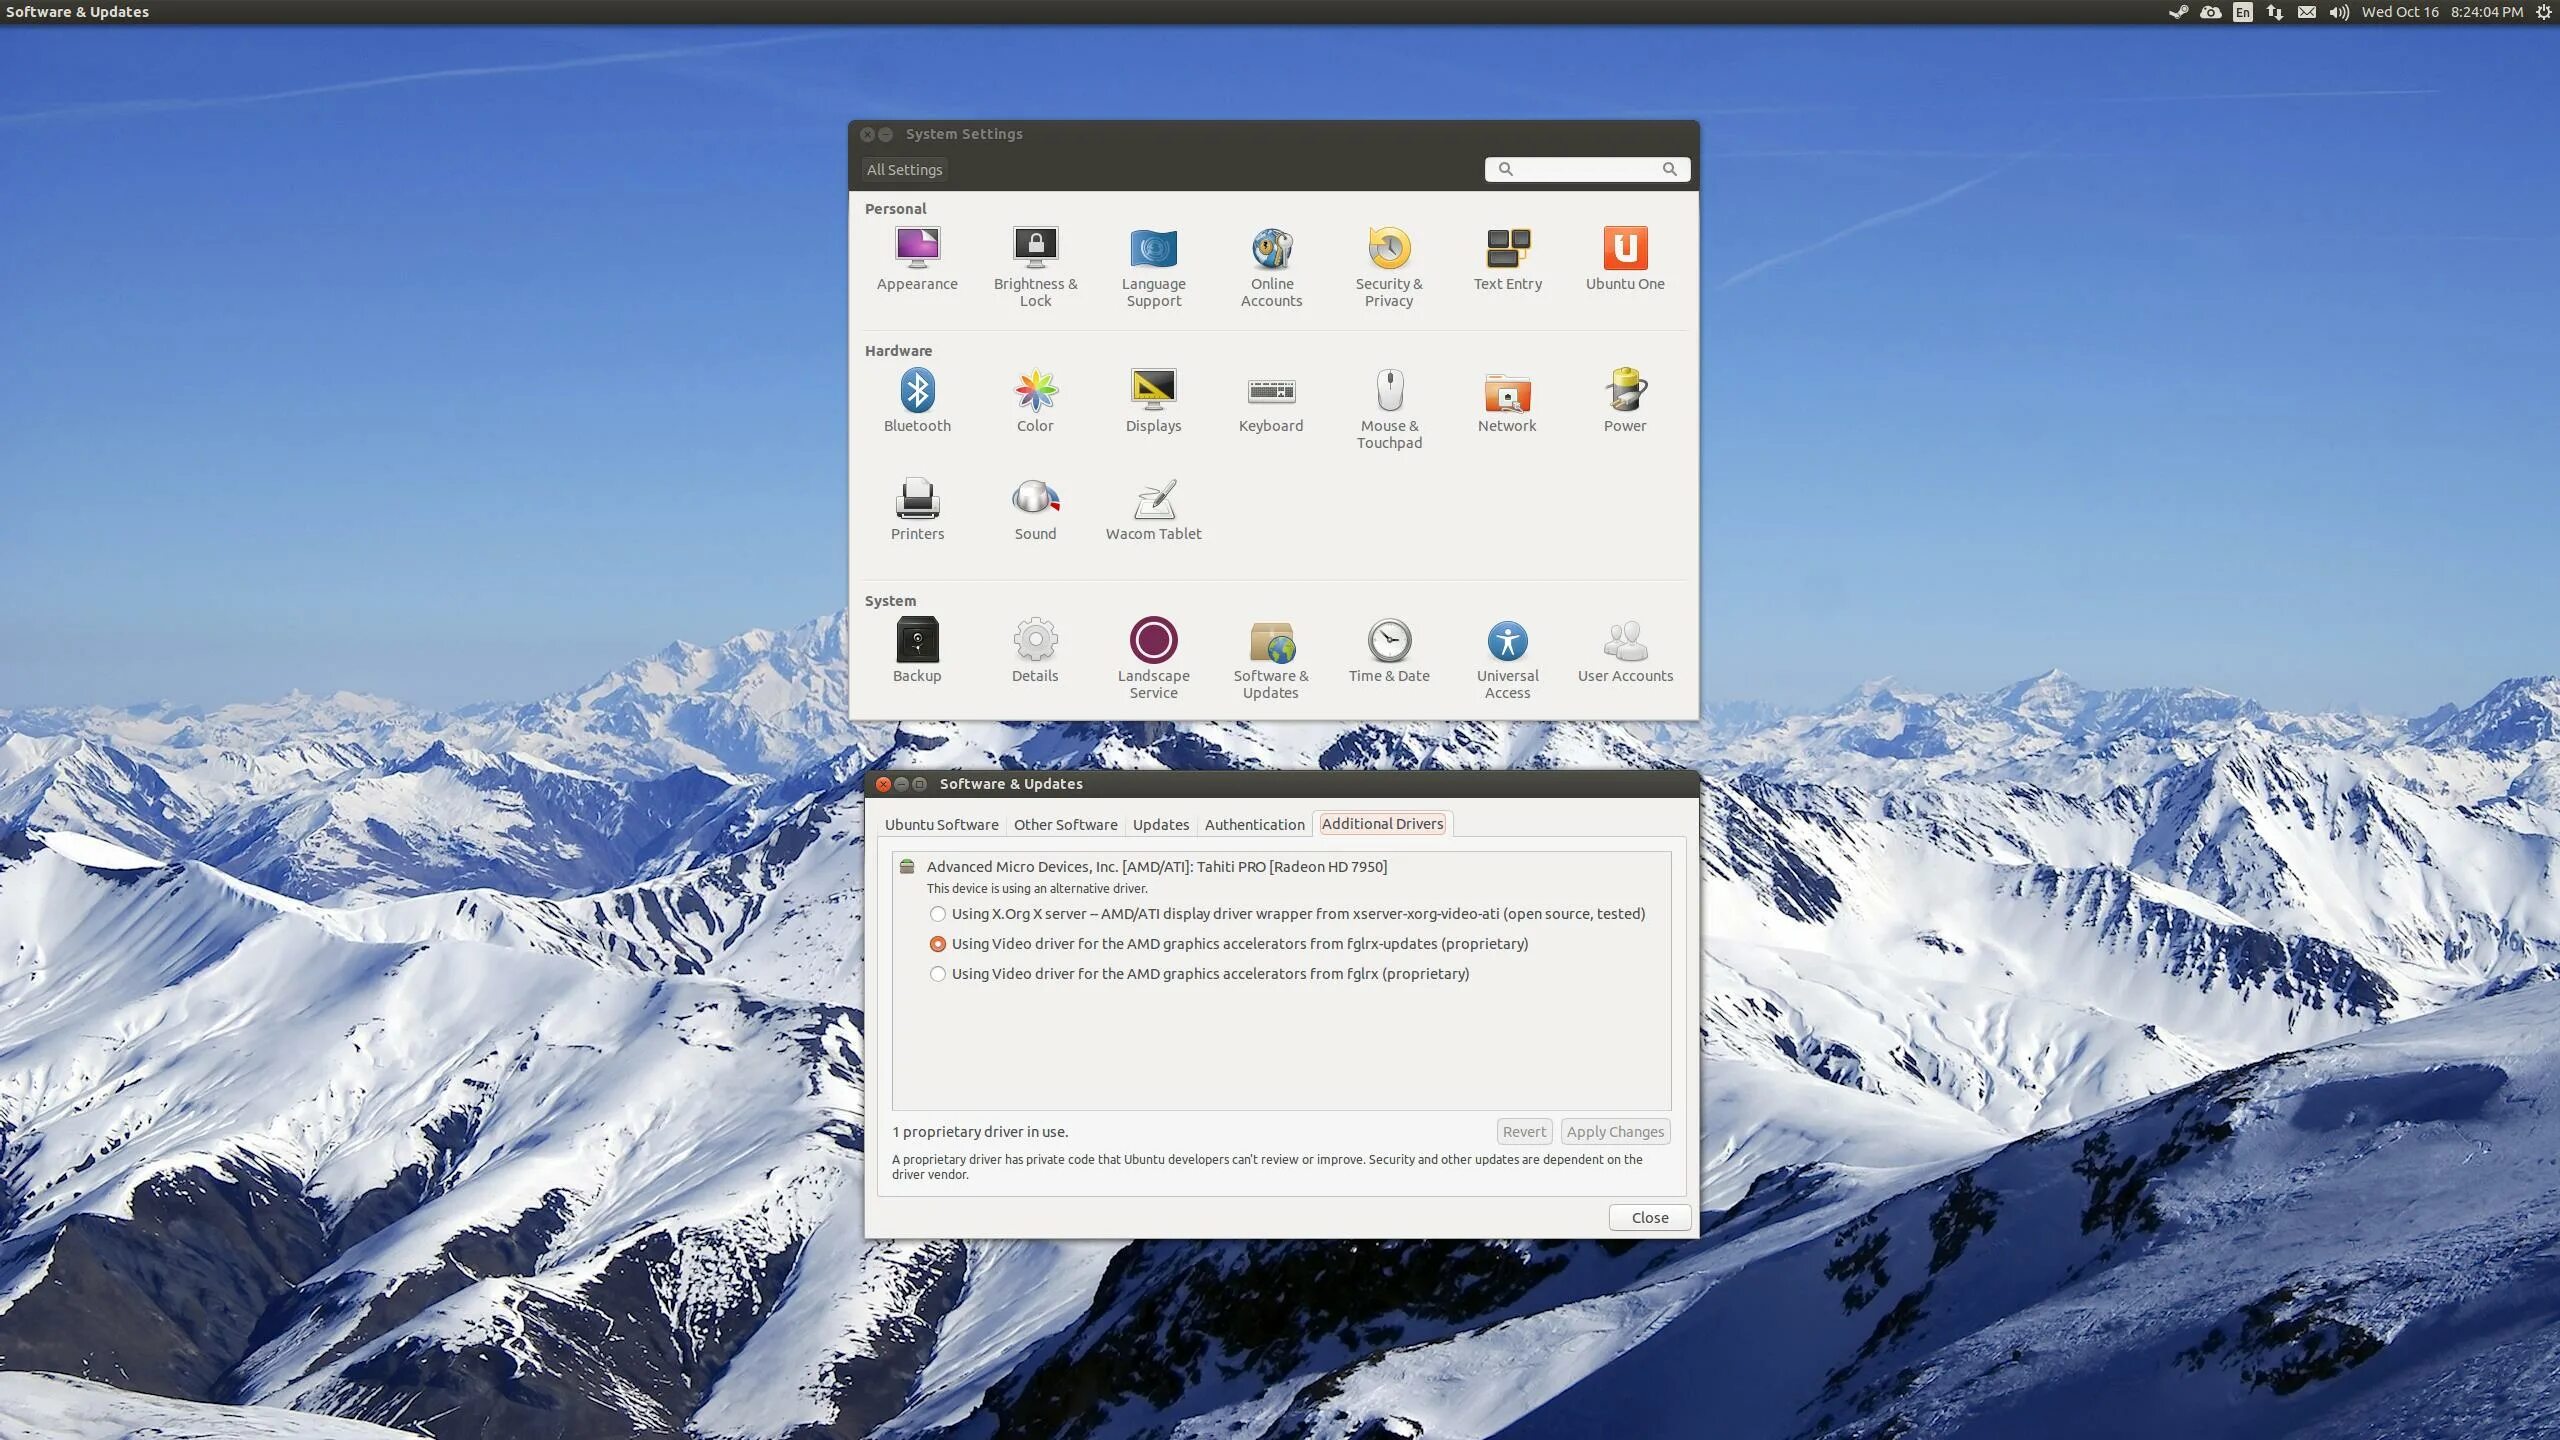The width and height of the screenshot is (2560, 1440).
Task: Select the xserver-xorg-video-ati open source driver
Action: pyautogui.click(x=937, y=914)
